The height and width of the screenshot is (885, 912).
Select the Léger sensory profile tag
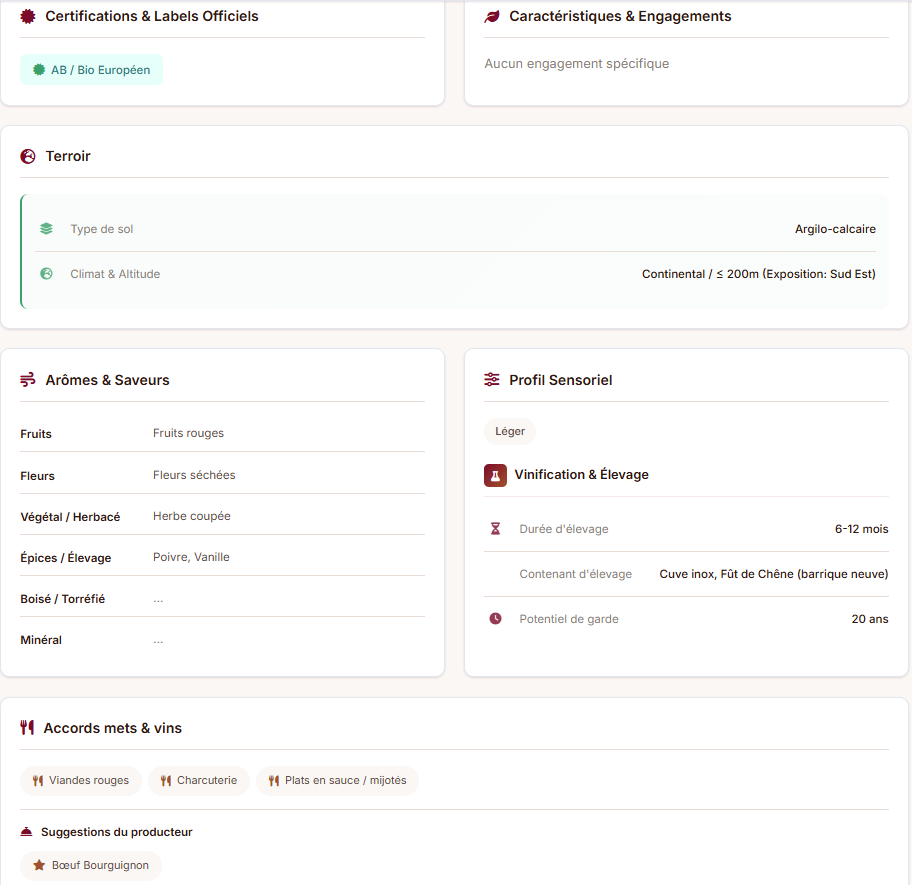510,432
